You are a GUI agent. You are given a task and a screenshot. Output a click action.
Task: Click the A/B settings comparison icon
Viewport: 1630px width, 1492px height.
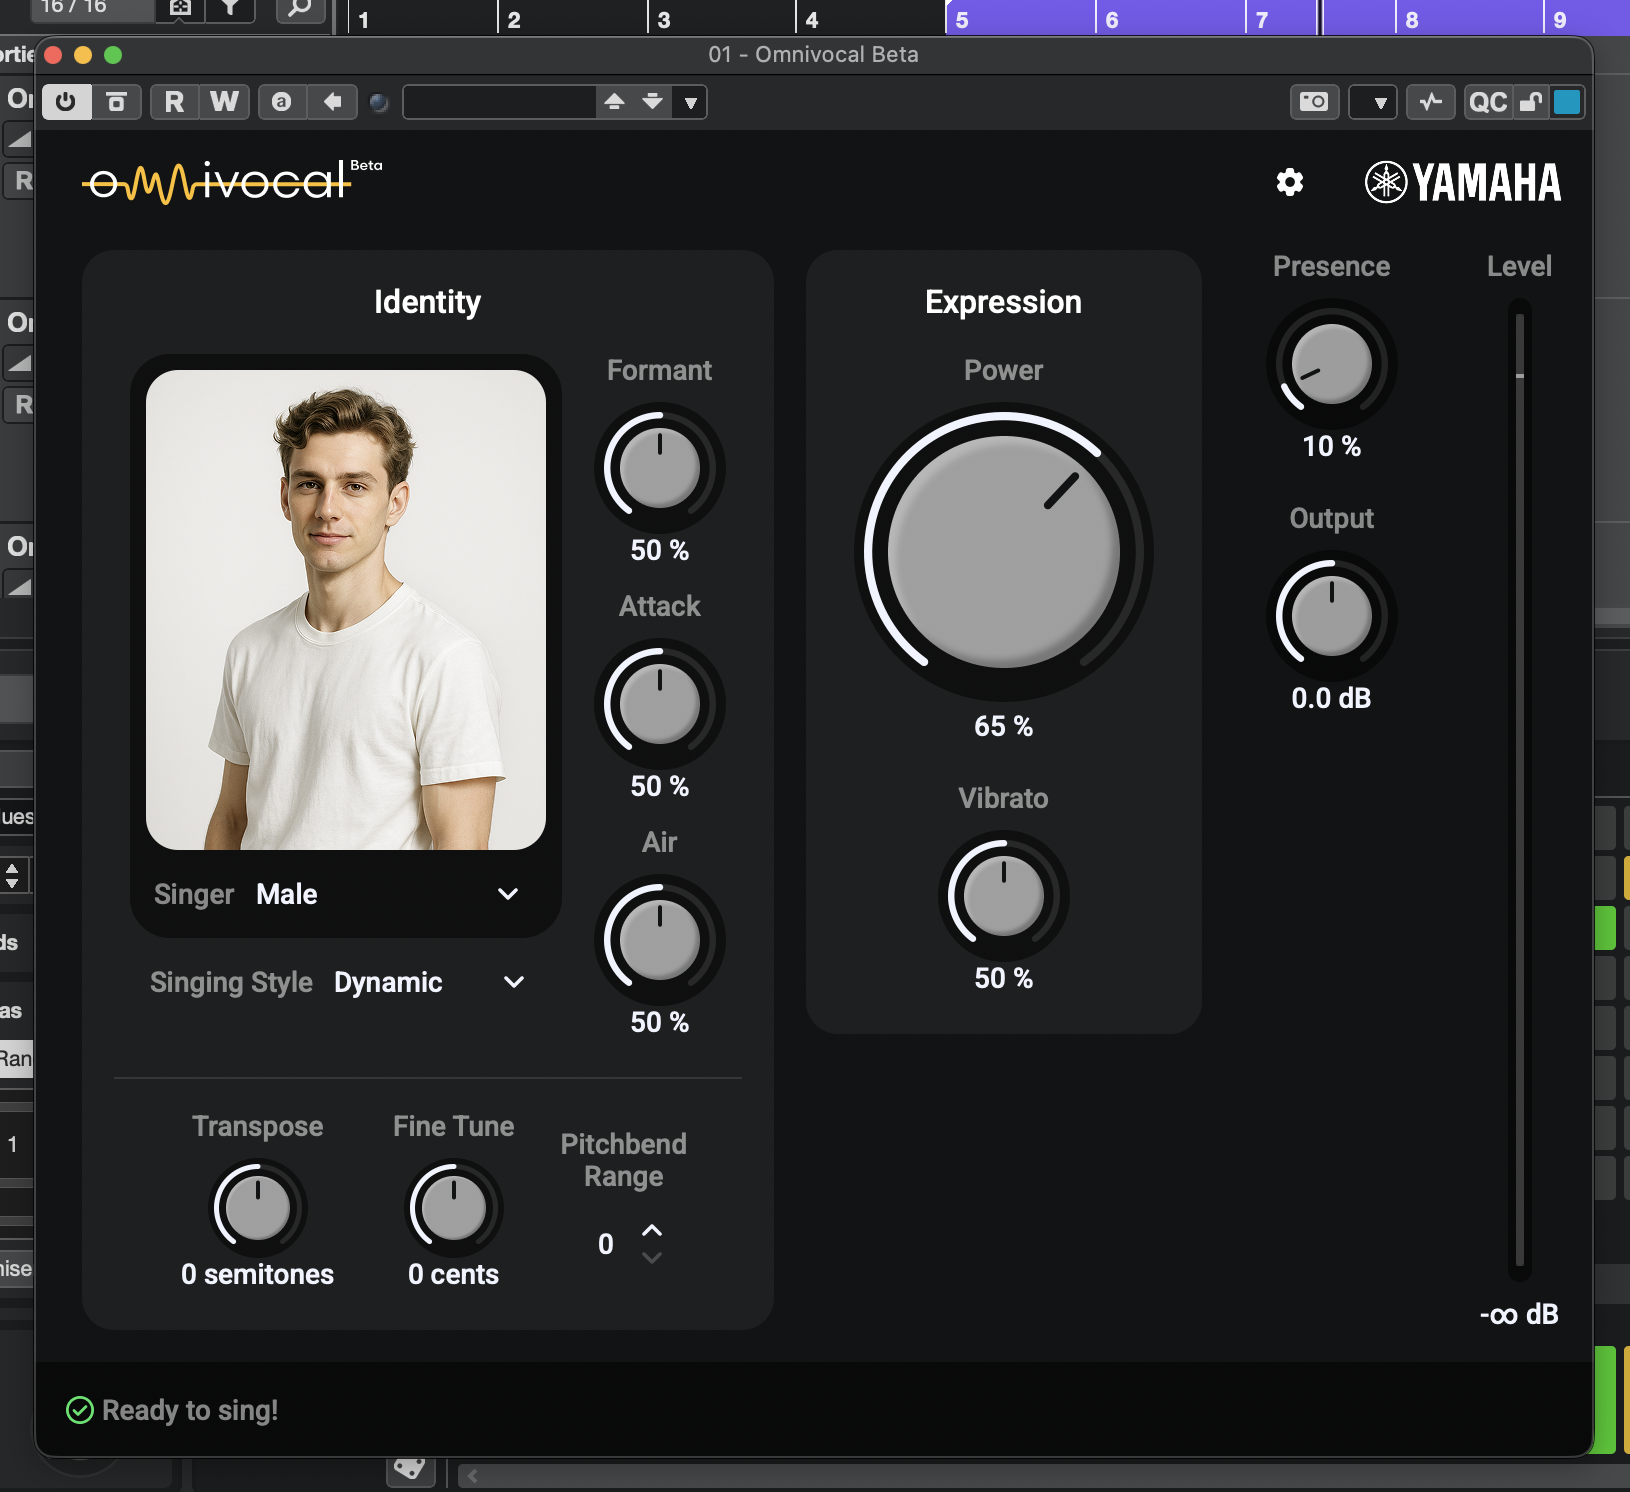(x=282, y=102)
